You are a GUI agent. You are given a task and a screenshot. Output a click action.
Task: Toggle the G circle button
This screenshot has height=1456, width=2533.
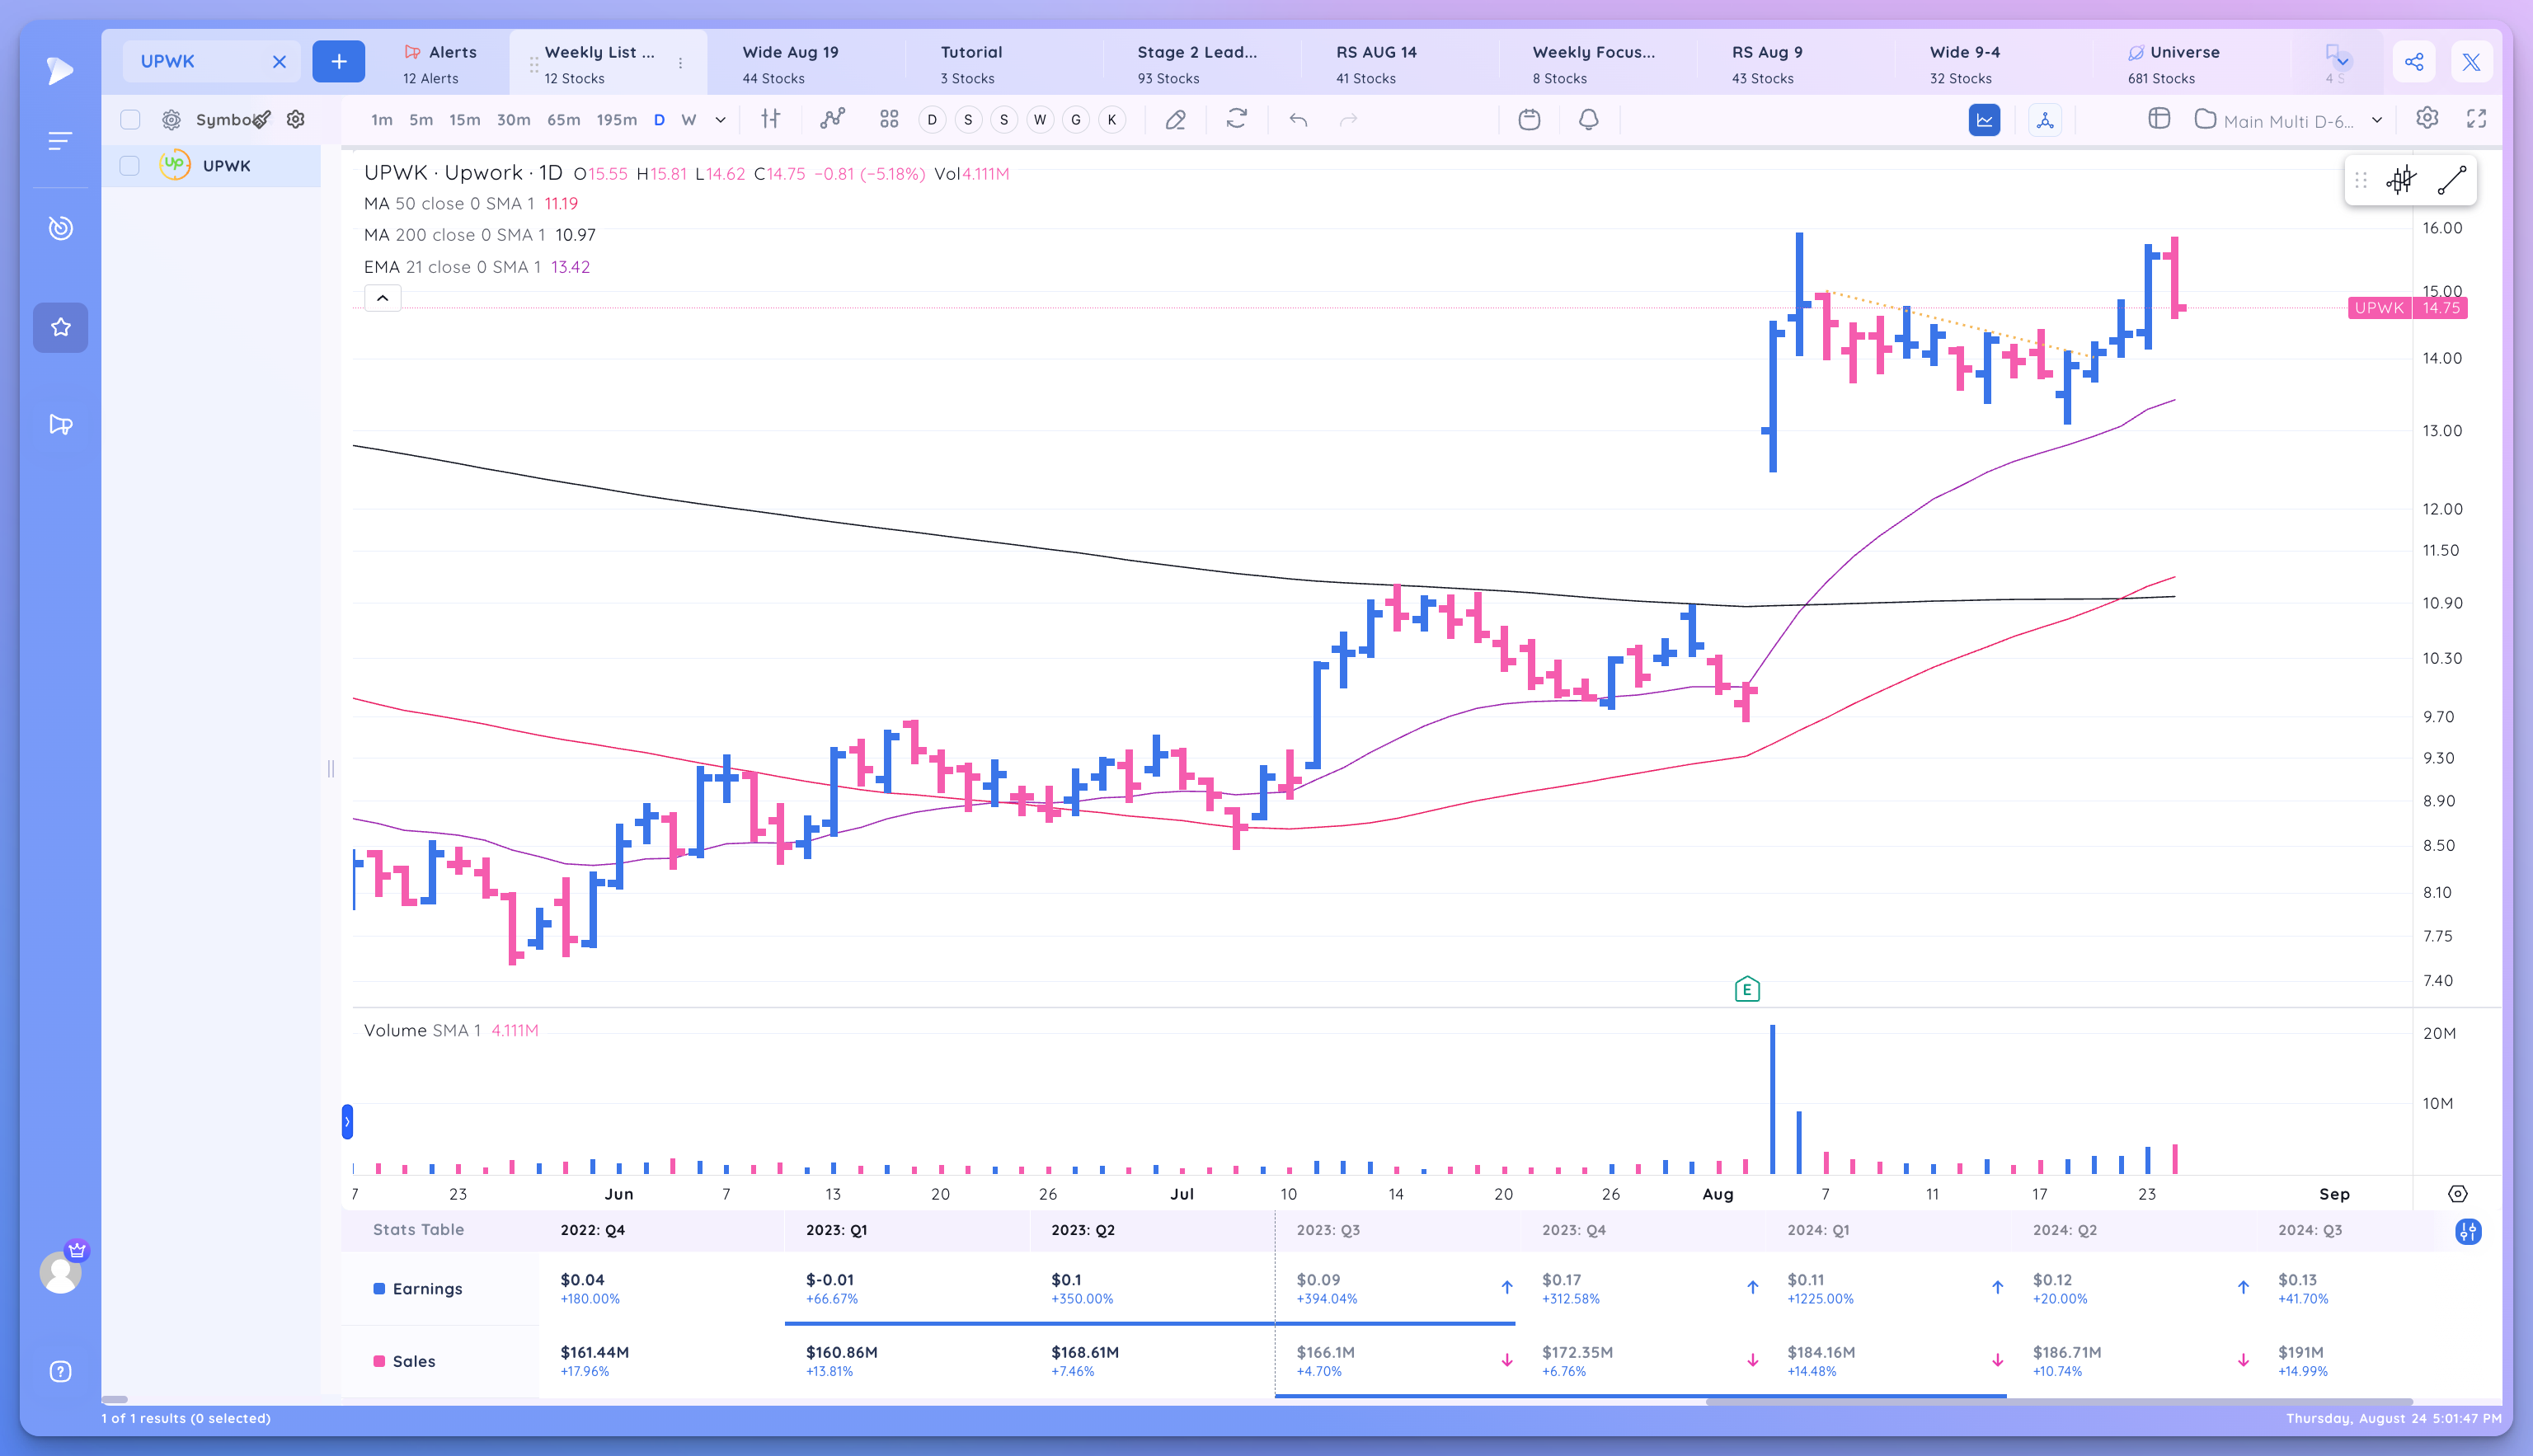tap(1076, 120)
